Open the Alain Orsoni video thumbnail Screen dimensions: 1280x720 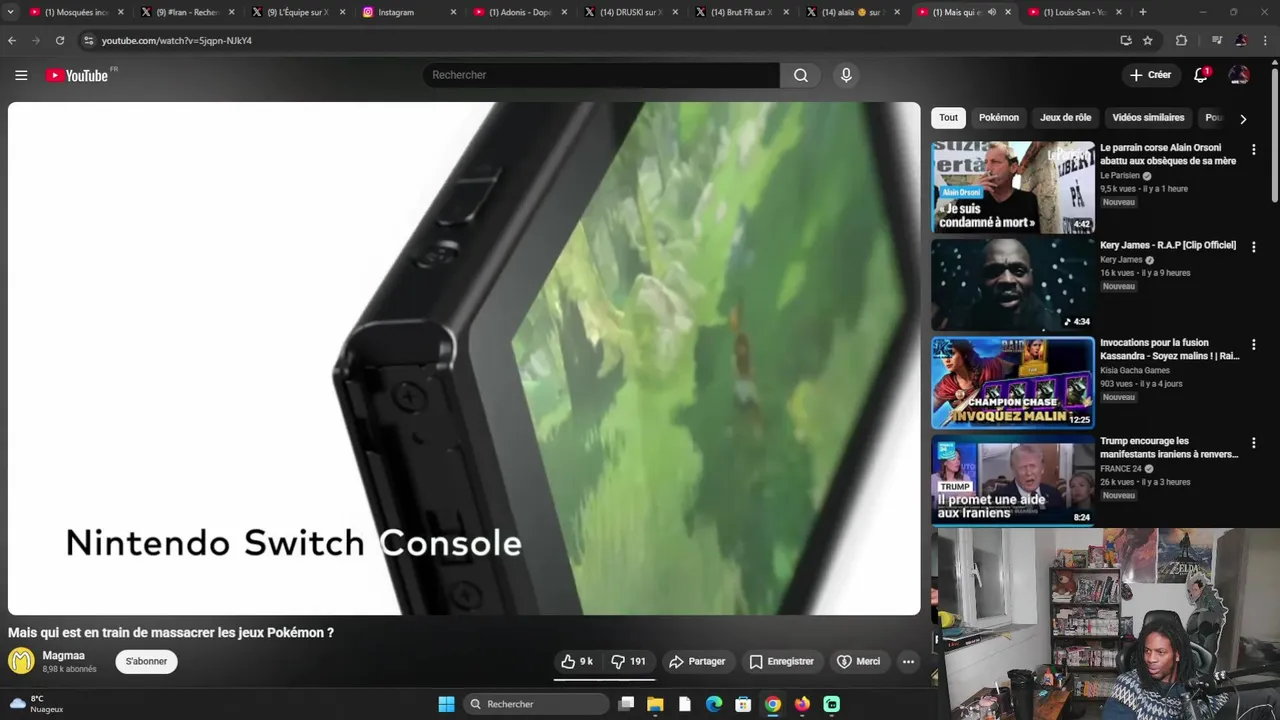[x=1013, y=187]
